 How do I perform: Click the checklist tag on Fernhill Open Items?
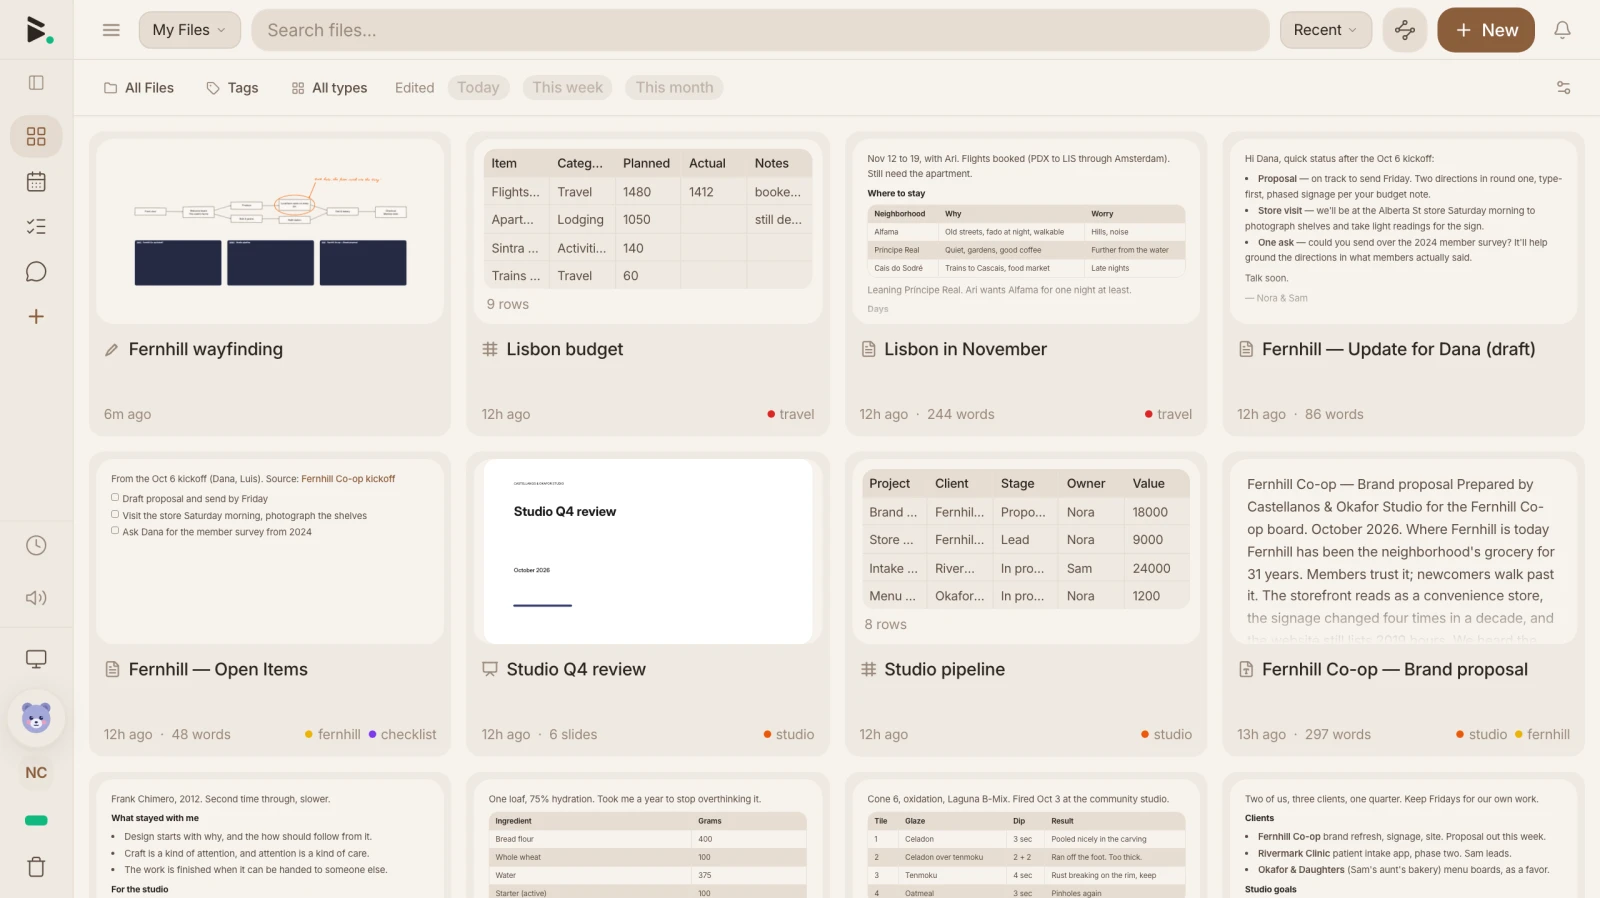403,734
